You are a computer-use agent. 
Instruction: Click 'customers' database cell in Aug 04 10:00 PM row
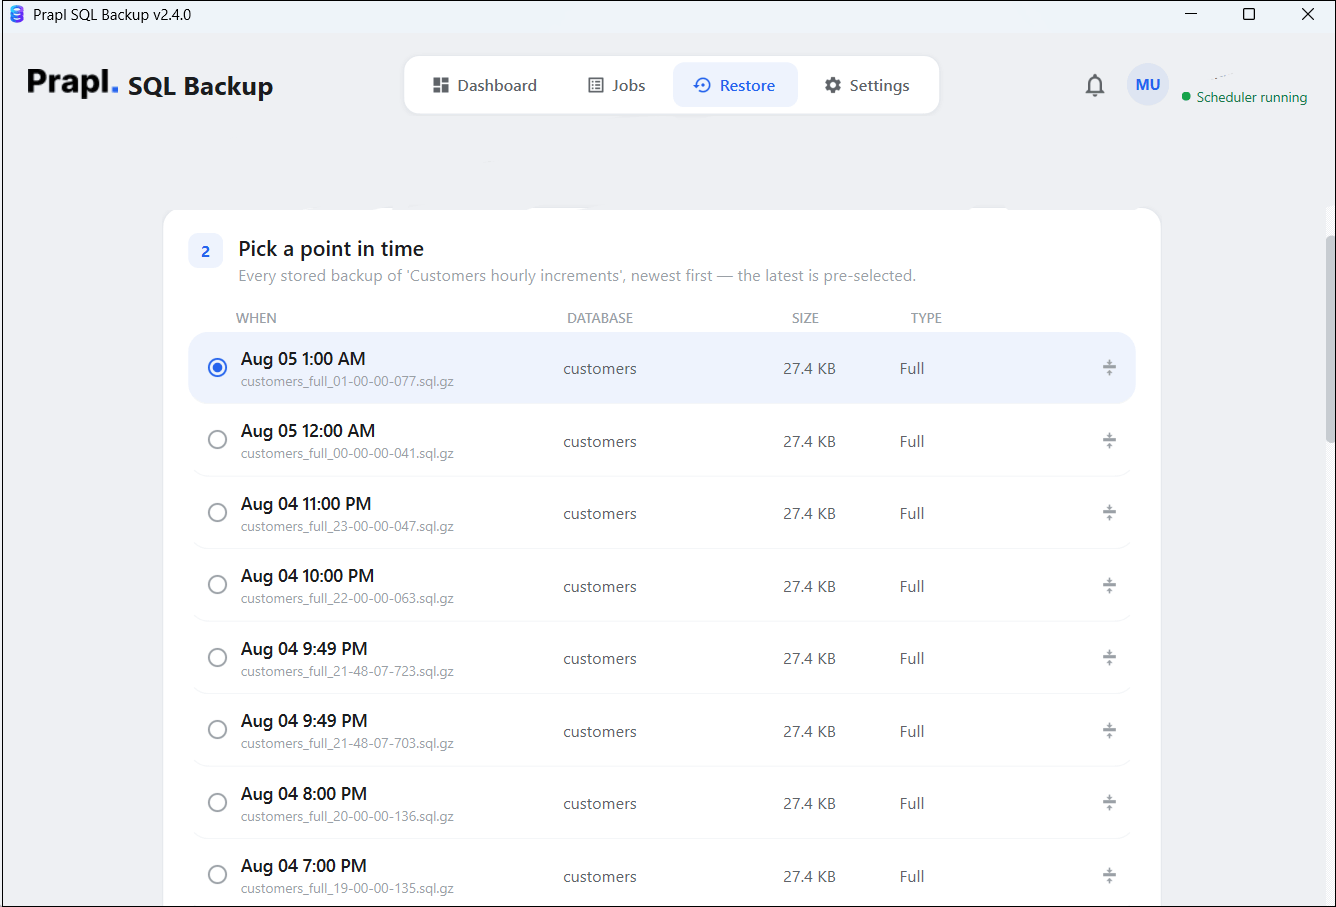click(x=600, y=586)
